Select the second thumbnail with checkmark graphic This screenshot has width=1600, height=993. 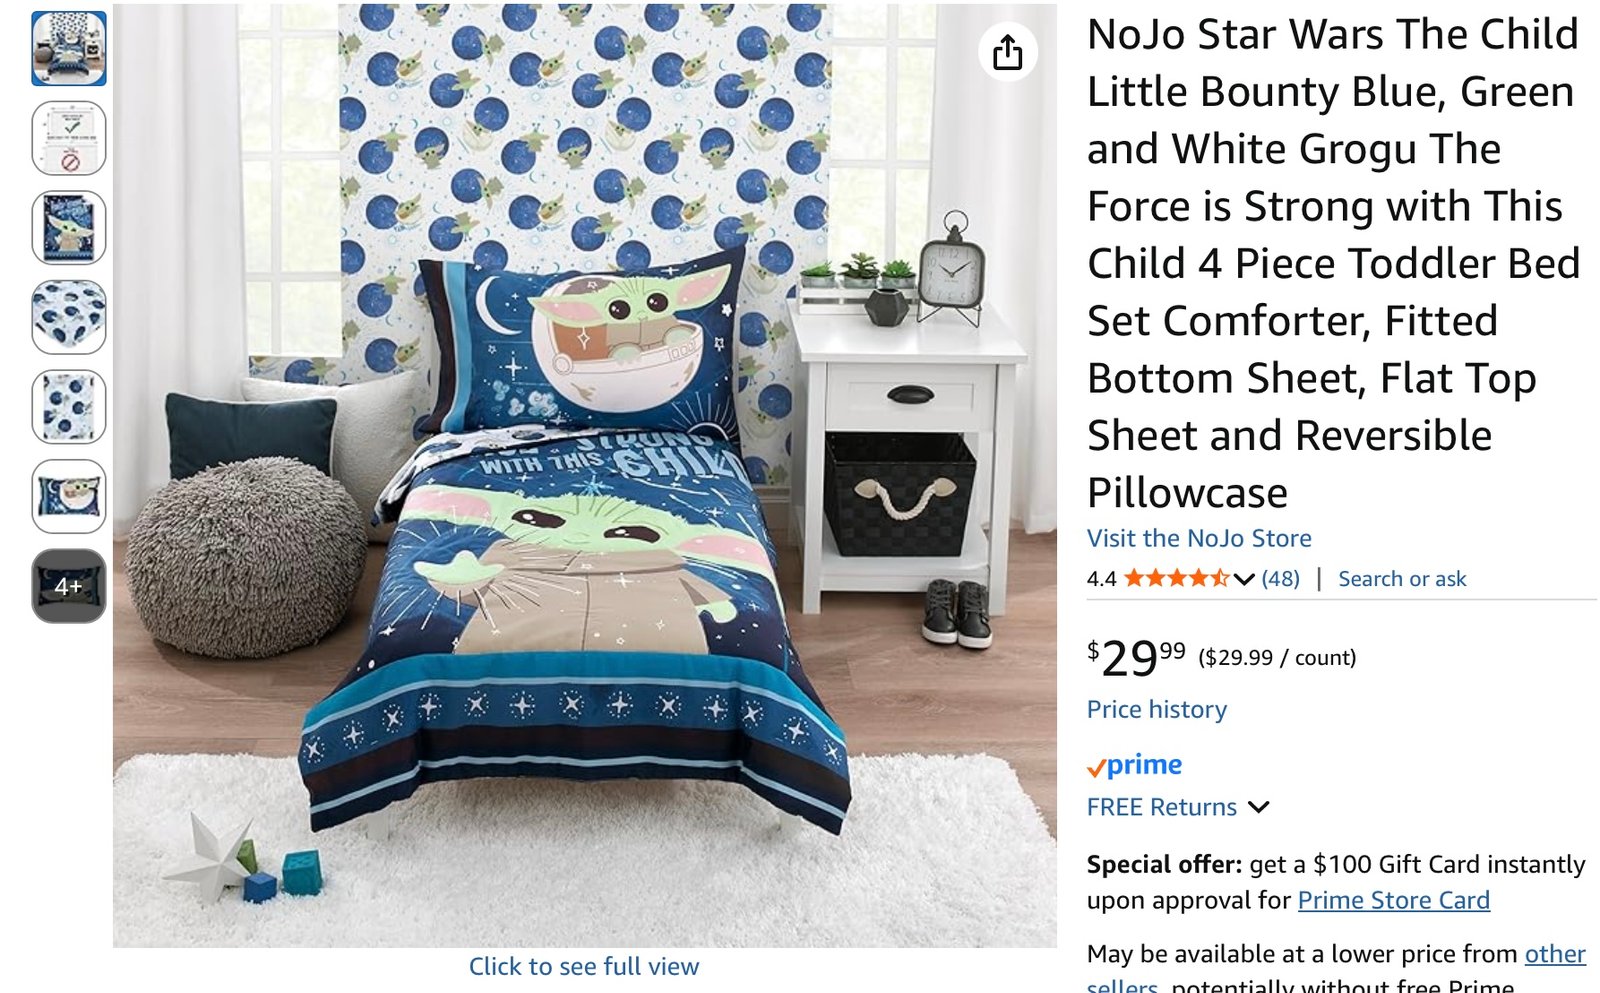[69, 138]
